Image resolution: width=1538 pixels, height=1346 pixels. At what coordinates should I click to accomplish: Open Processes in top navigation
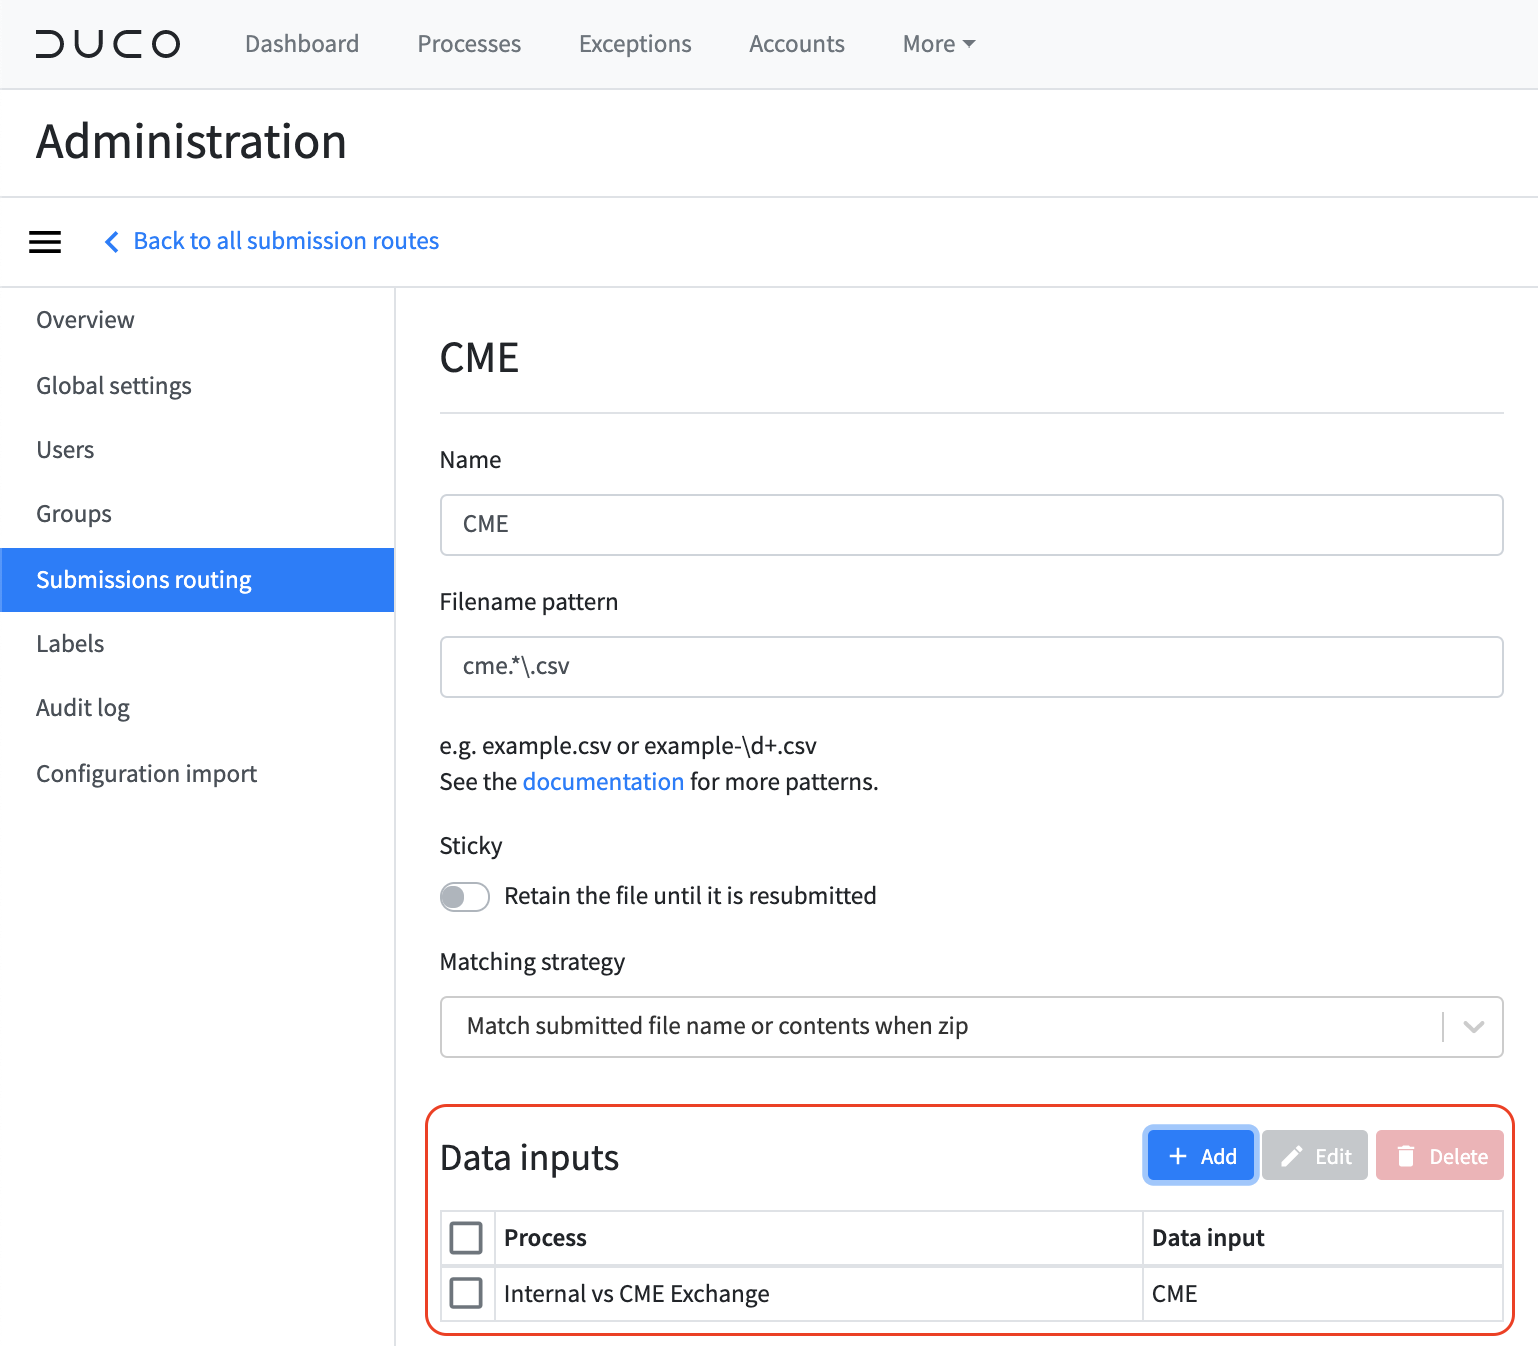[x=469, y=44]
